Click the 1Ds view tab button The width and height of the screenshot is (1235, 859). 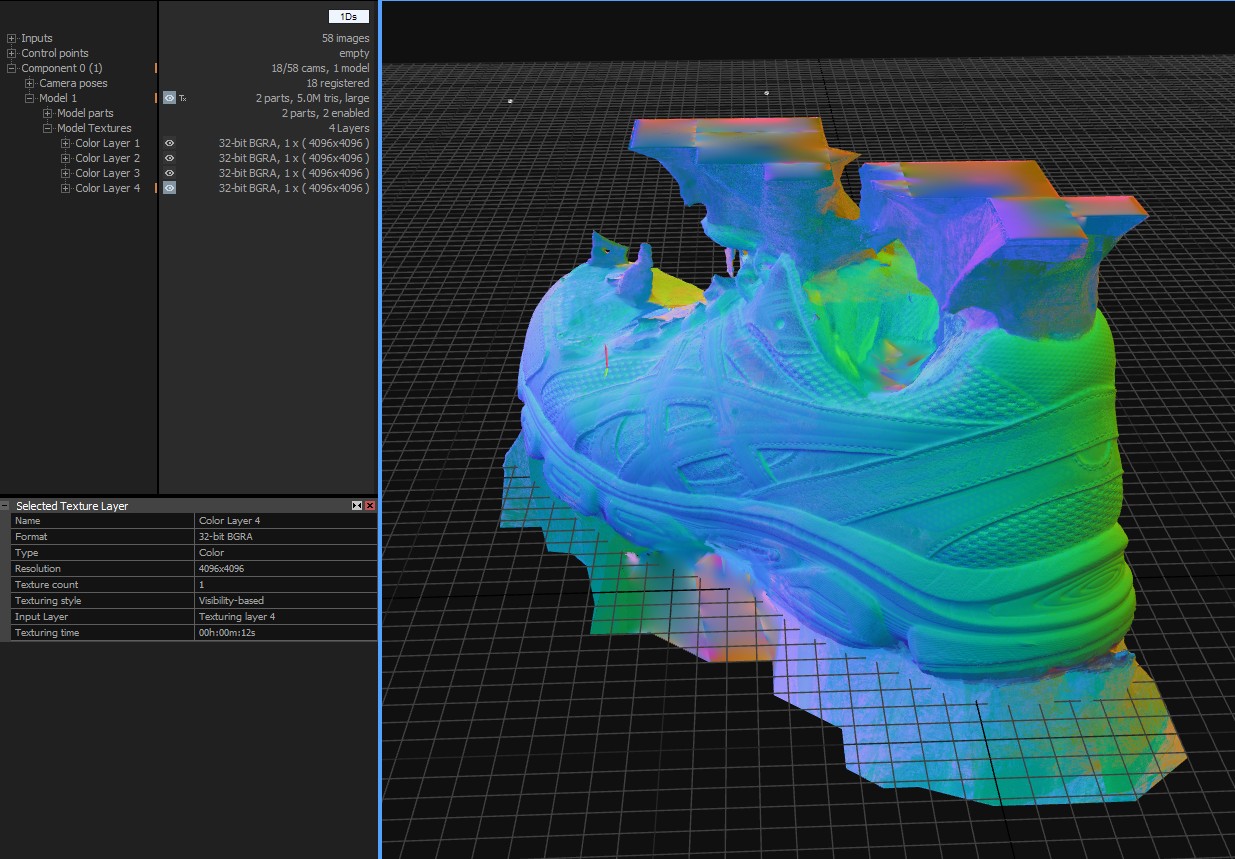(349, 17)
